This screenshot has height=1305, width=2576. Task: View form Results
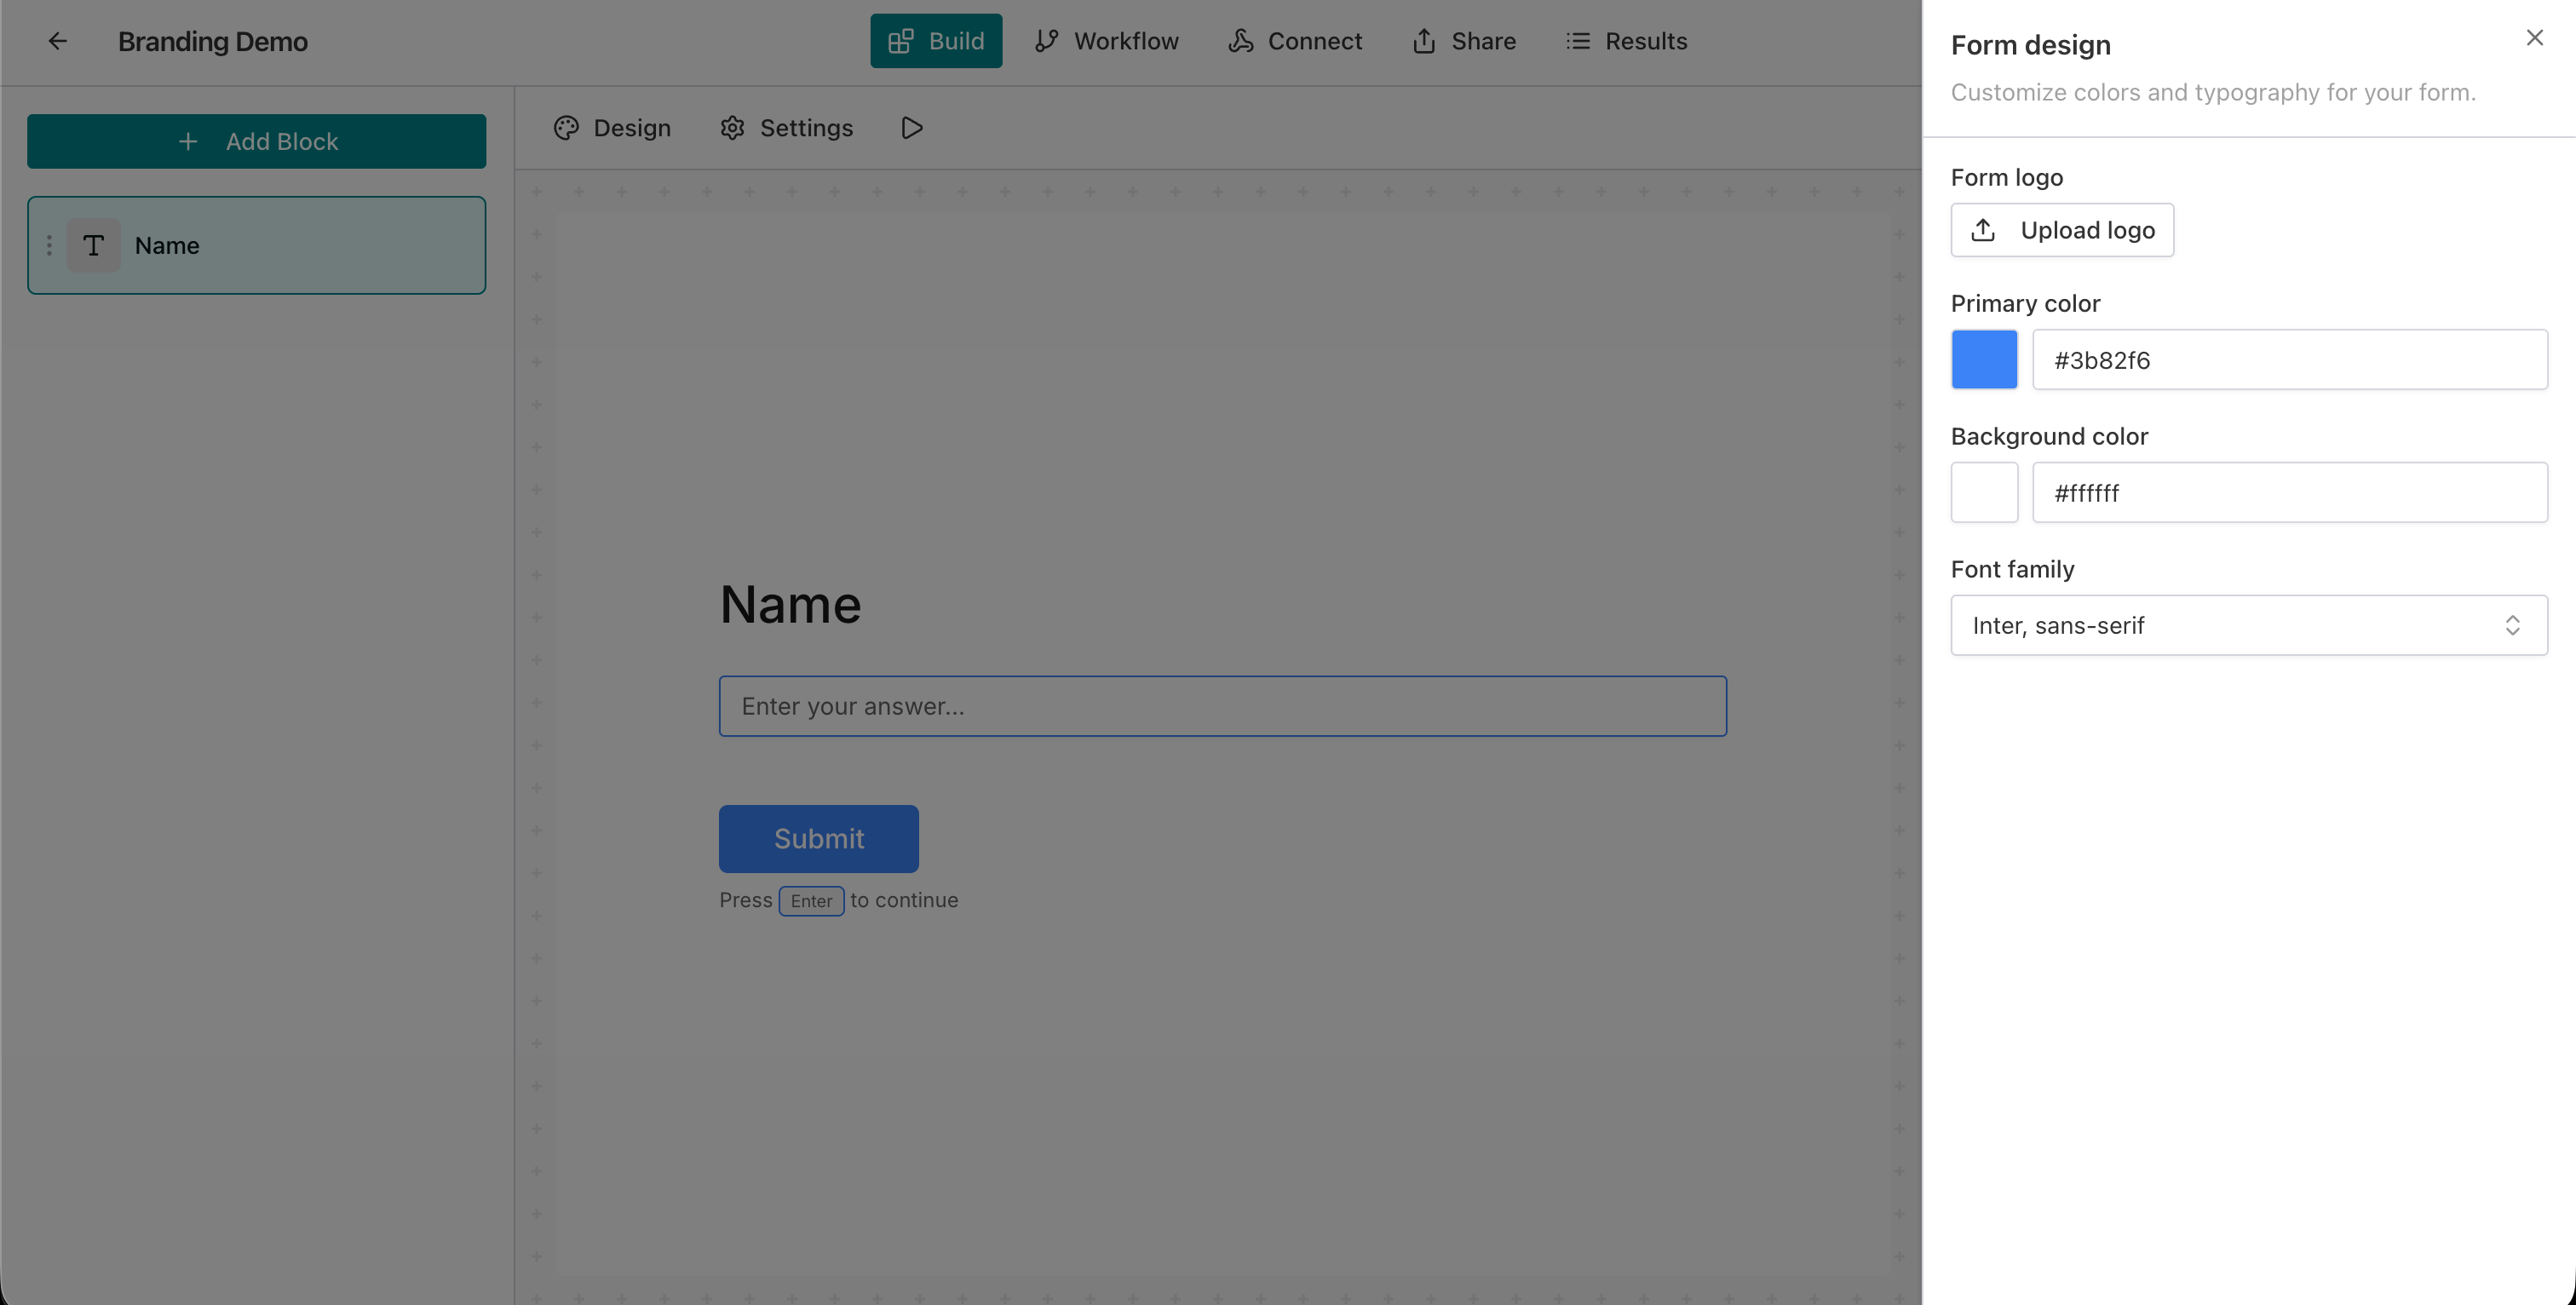pos(1627,41)
